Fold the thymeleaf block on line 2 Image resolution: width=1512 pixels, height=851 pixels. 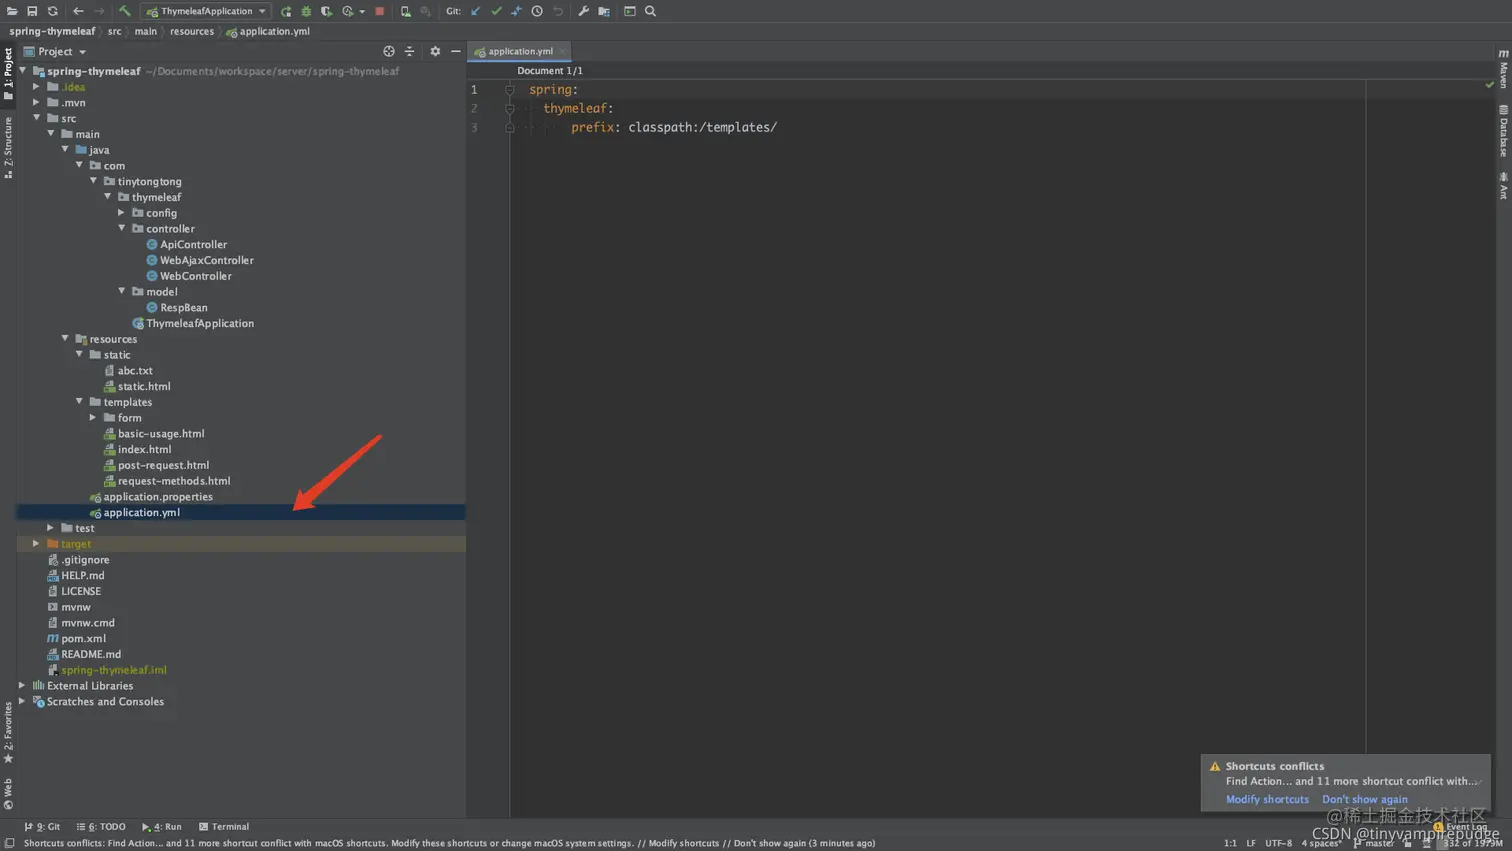pos(510,108)
